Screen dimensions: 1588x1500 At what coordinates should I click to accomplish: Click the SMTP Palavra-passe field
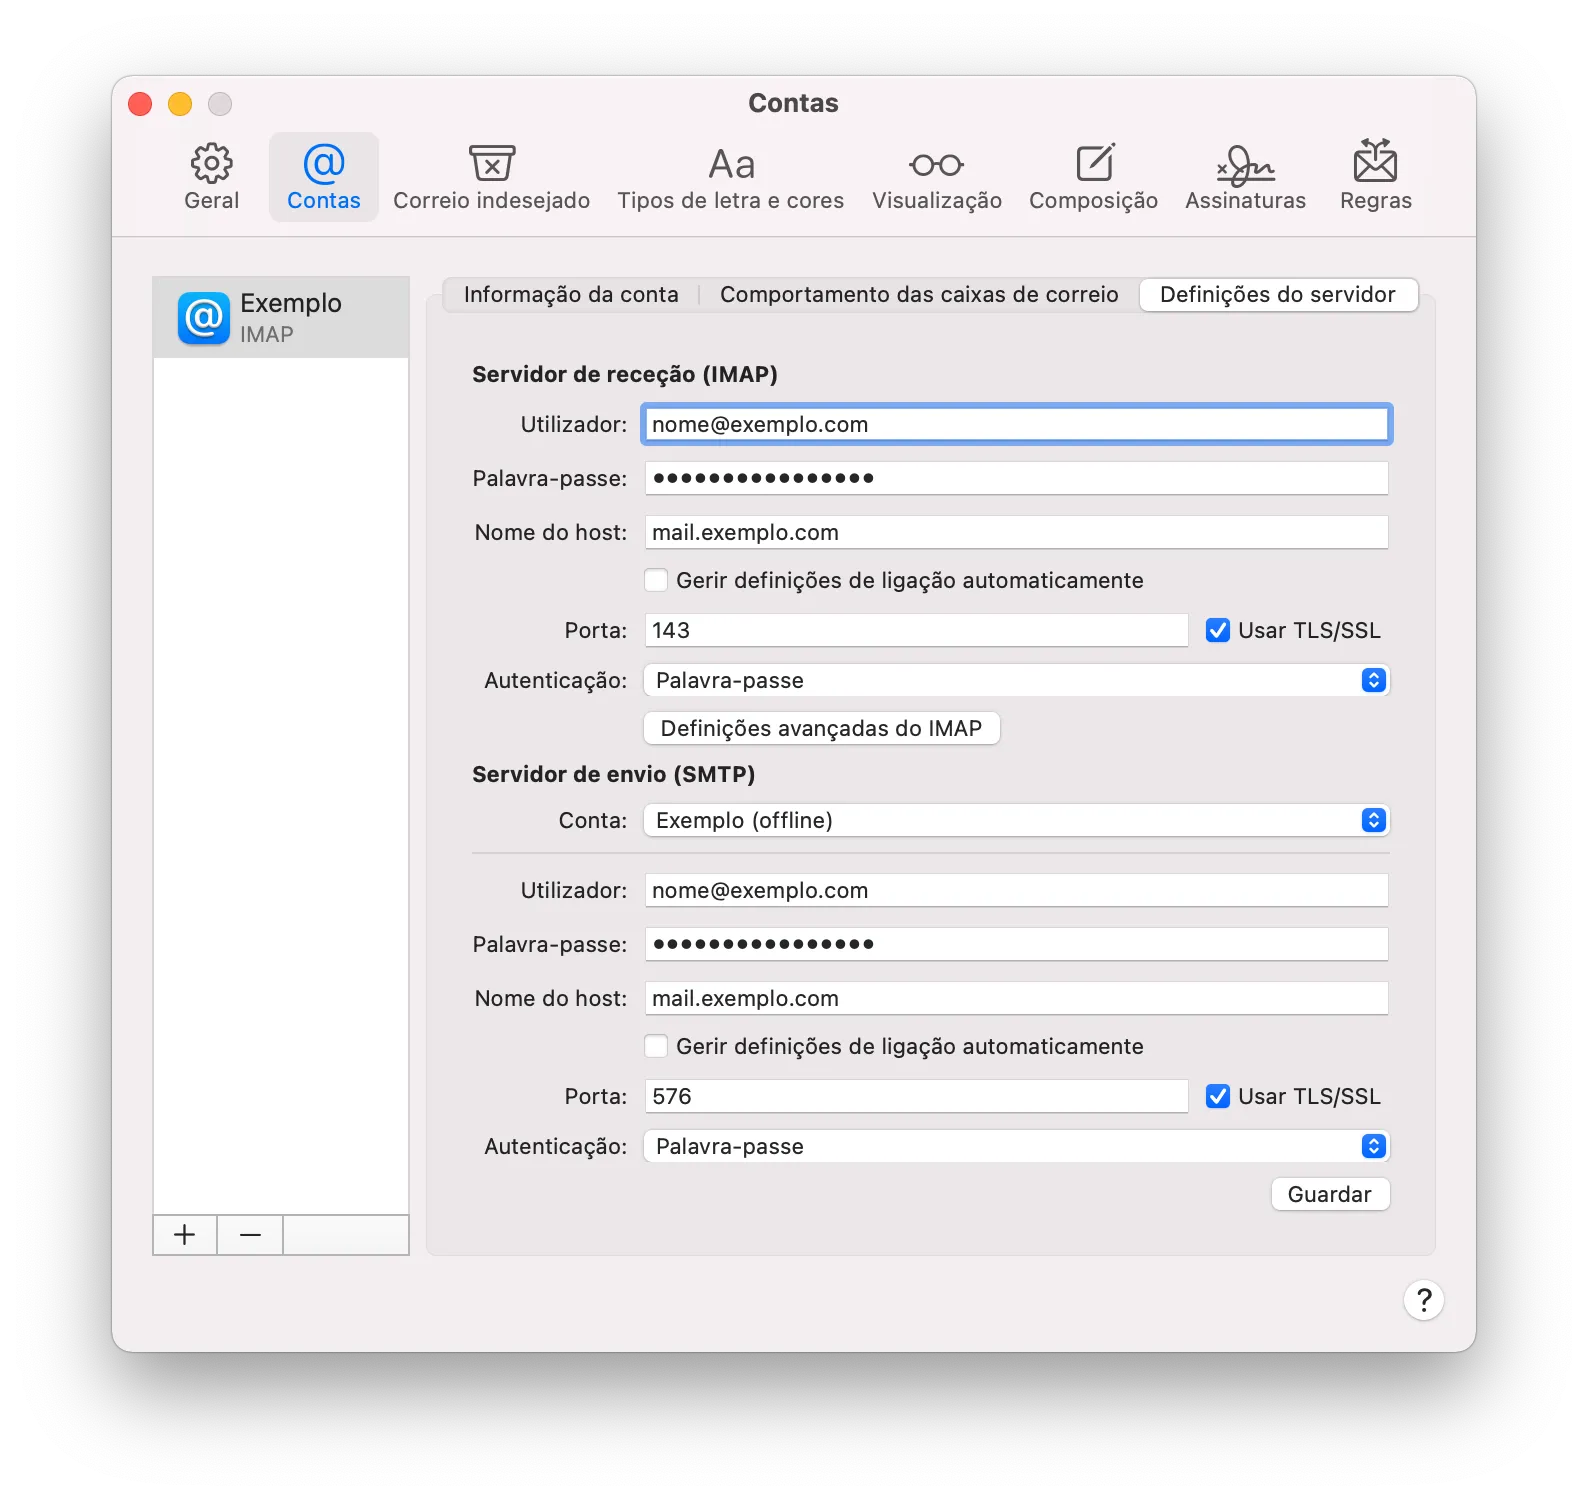click(1017, 944)
